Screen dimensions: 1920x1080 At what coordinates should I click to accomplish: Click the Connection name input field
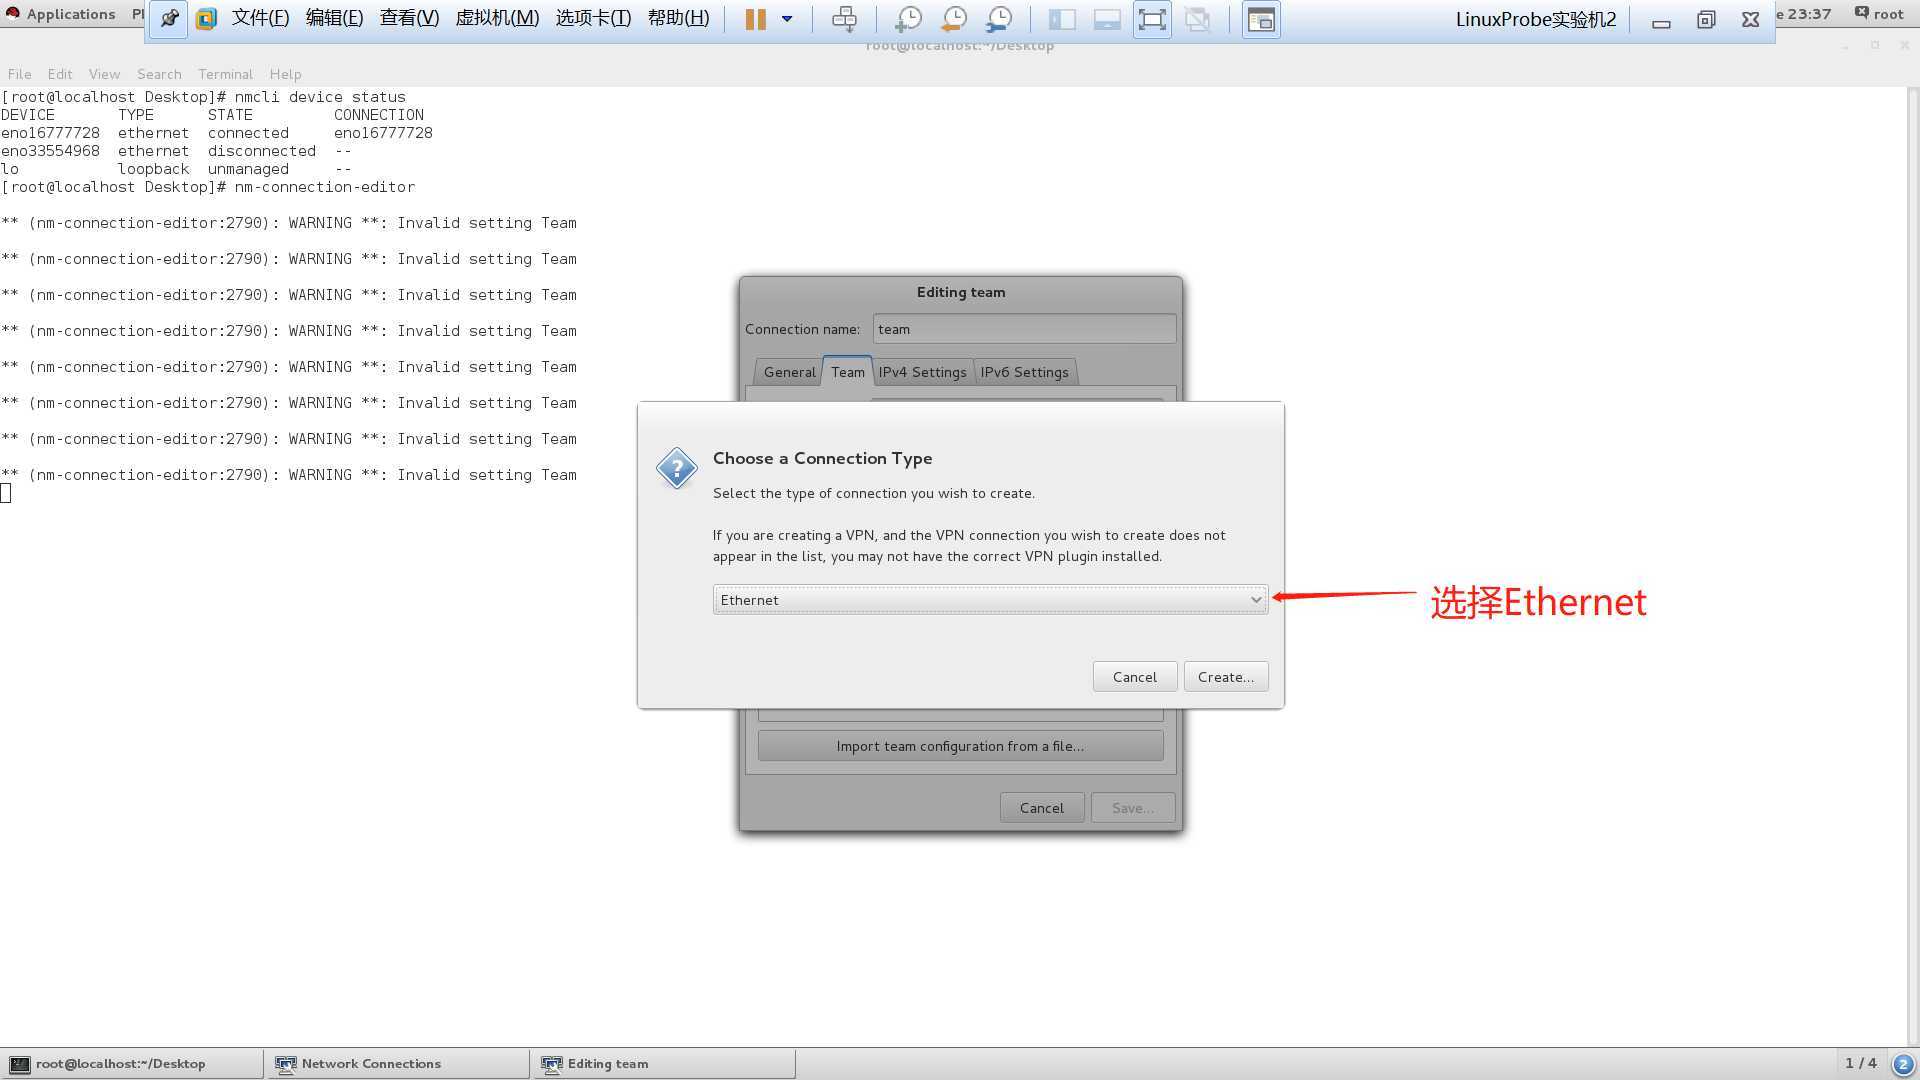point(1022,328)
